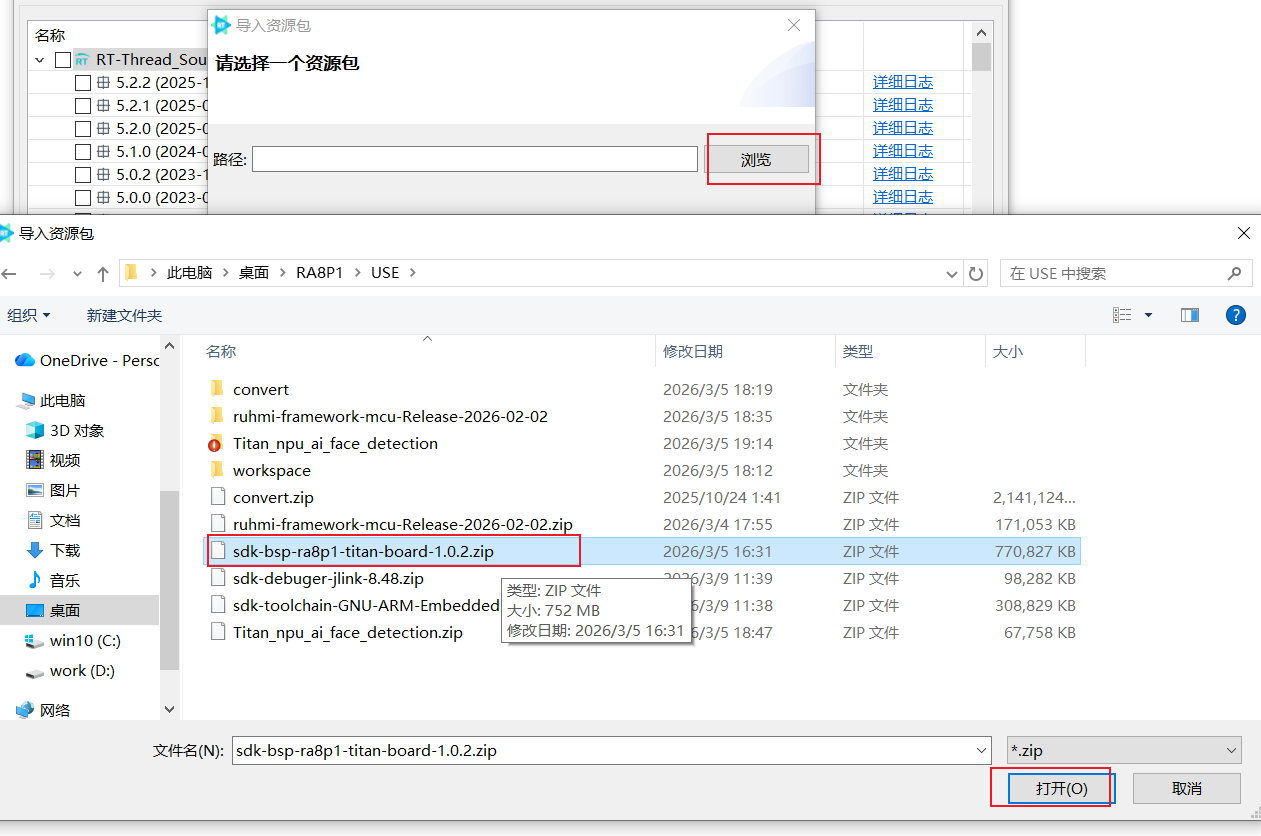
Task: Sort by 修改日期 column header
Action: click(x=693, y=351)
